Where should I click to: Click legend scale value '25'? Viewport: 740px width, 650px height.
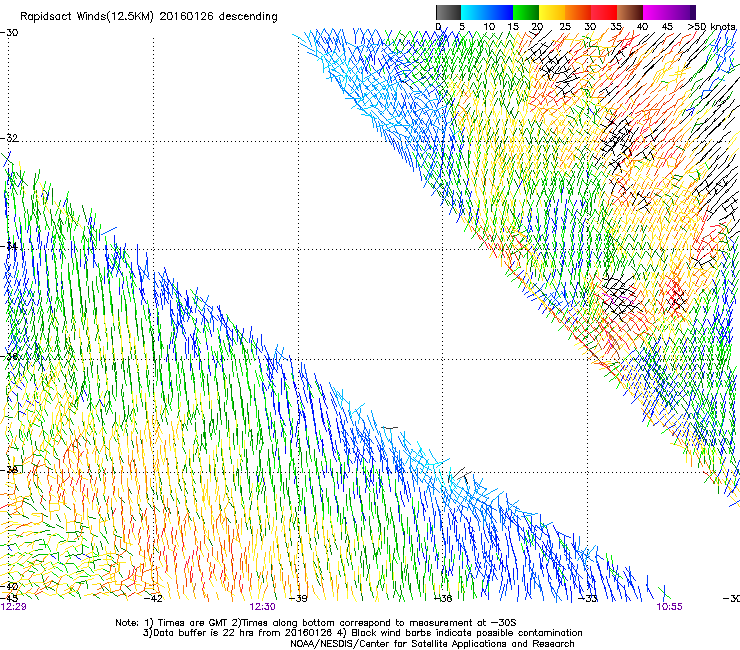tap(565, 27)
